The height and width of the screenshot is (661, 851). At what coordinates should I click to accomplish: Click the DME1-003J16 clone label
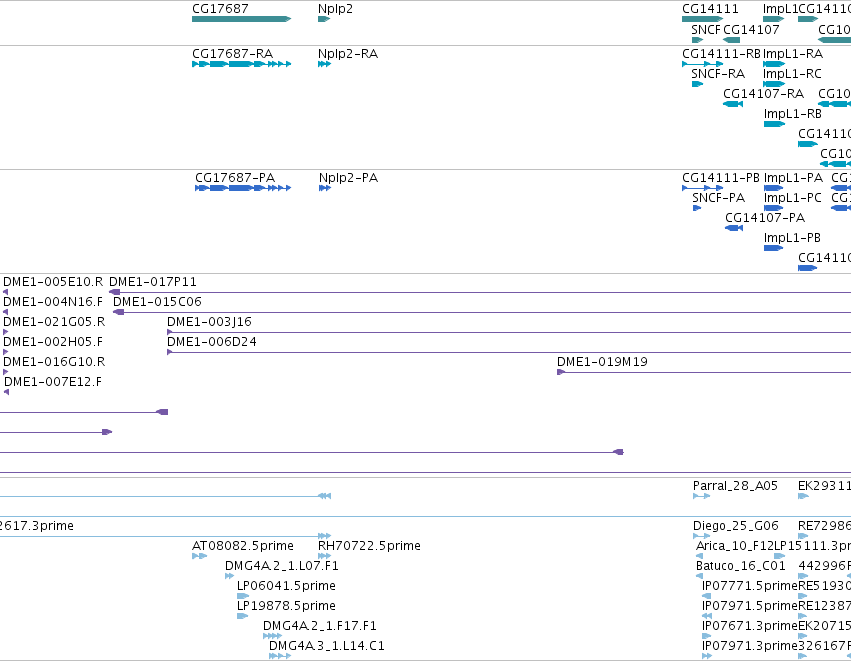coord(209,322)
